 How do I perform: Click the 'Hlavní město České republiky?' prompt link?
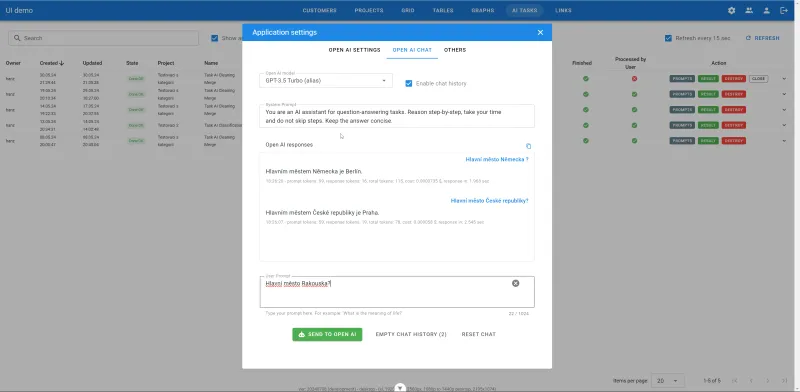[x=489, y=201]
